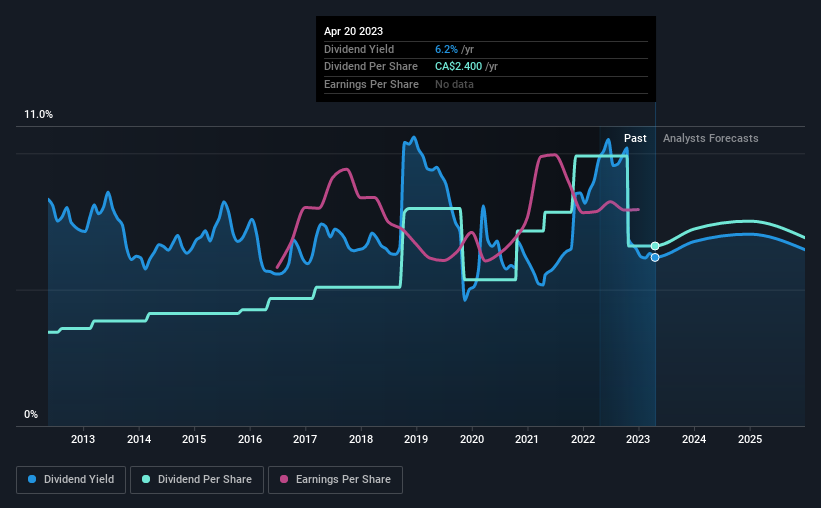821x508 pixels.
Task: Select the 2019 year on the timeline axis
Action: [416, 439]
